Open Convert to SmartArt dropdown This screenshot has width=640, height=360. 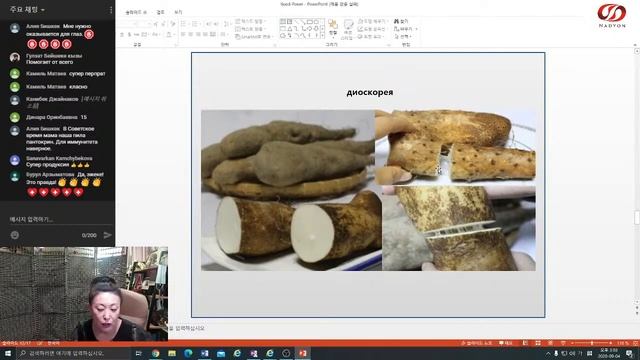click(x=254, y=36)
